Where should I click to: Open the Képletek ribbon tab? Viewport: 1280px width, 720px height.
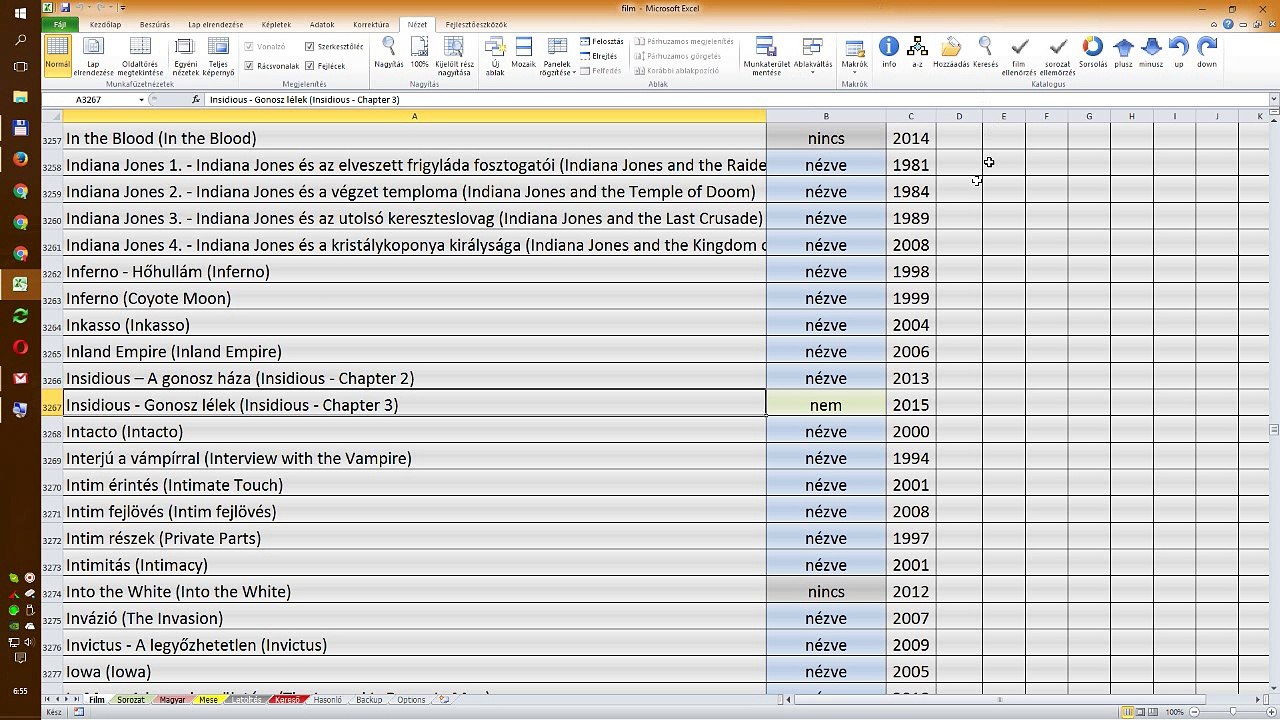click(277, 24)
